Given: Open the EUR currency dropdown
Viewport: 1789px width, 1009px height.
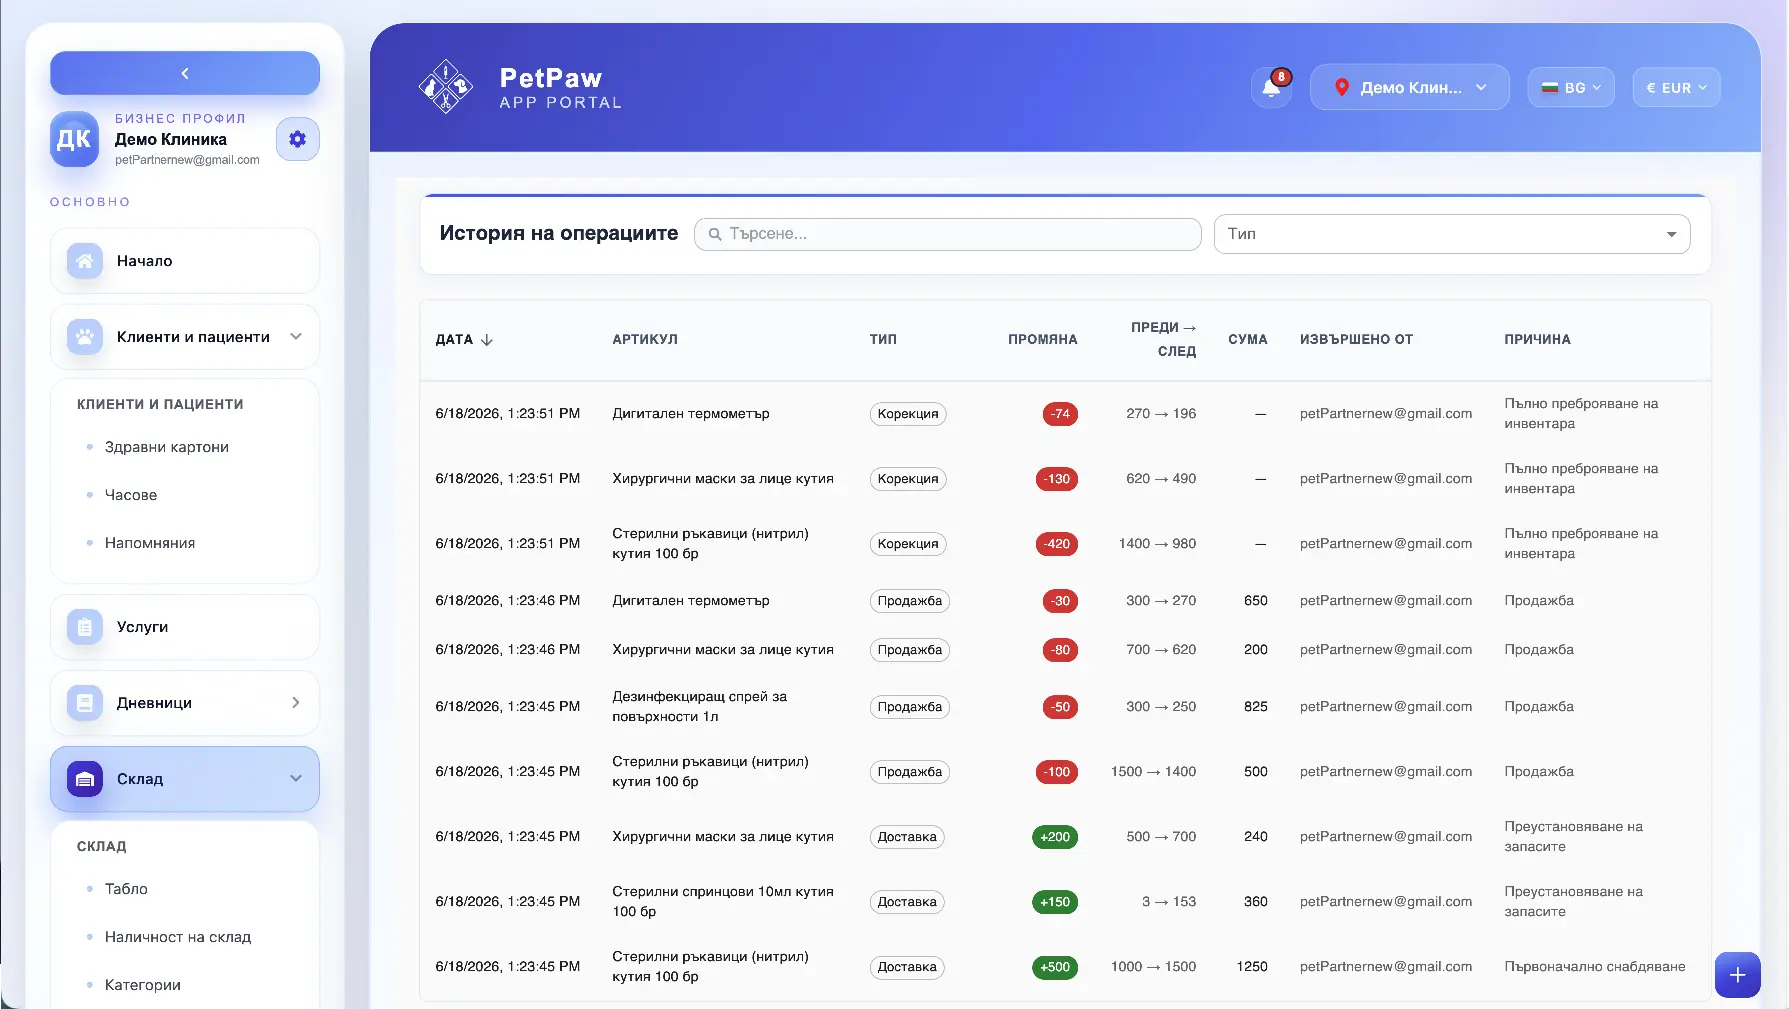Looking at the screenshot, I should [1676, 88].
